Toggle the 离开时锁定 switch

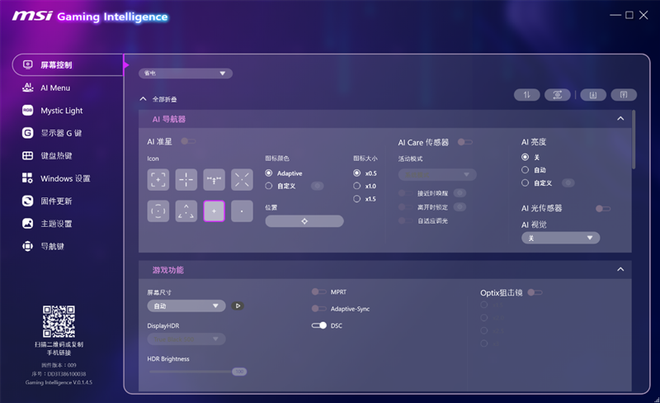[405, 207]
